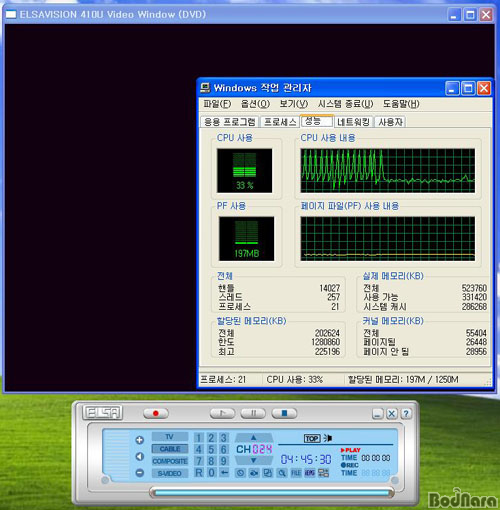Click keypad digit 4

[x=199, y=449]
